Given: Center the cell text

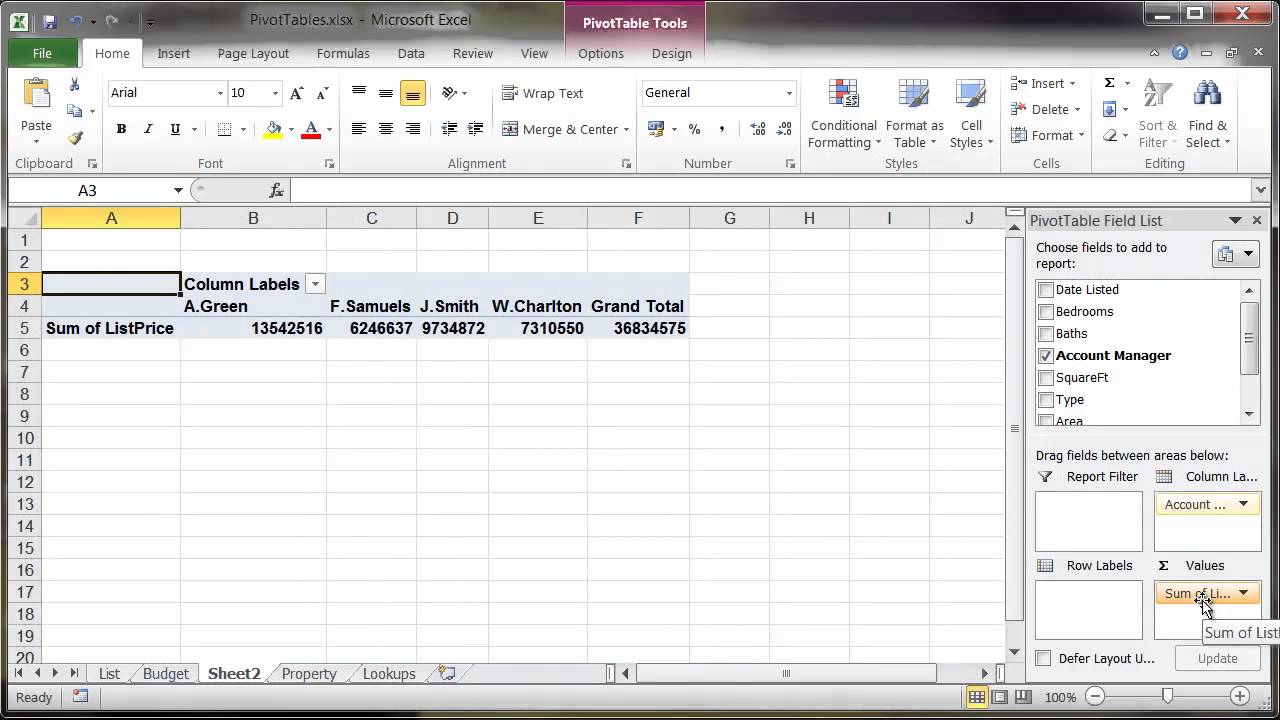Looking at the screenshot, I should click(386, 129).
